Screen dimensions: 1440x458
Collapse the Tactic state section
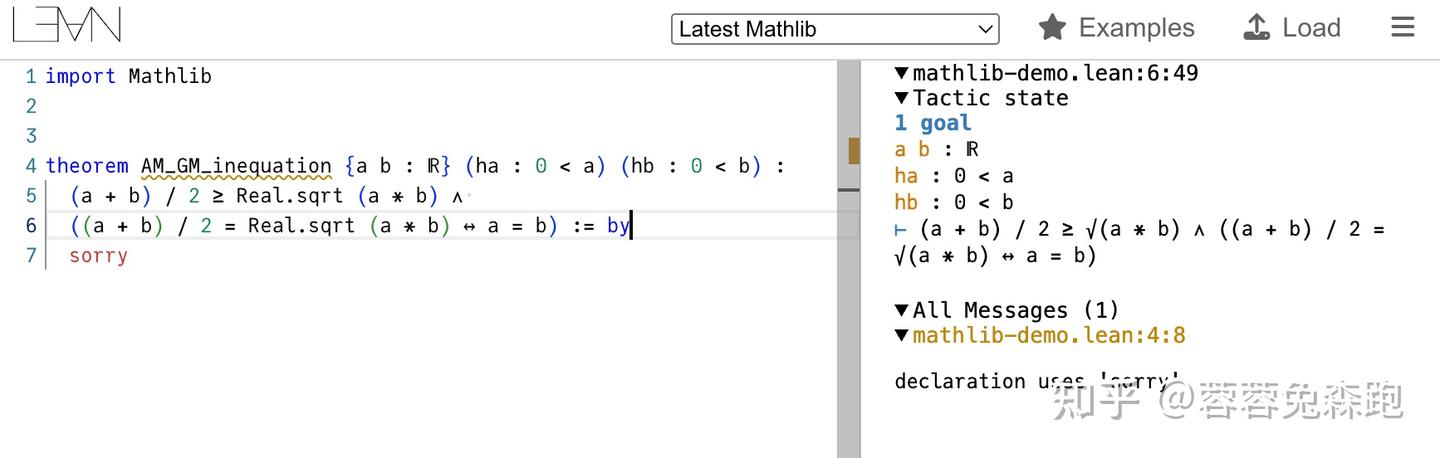pos(901,98)
